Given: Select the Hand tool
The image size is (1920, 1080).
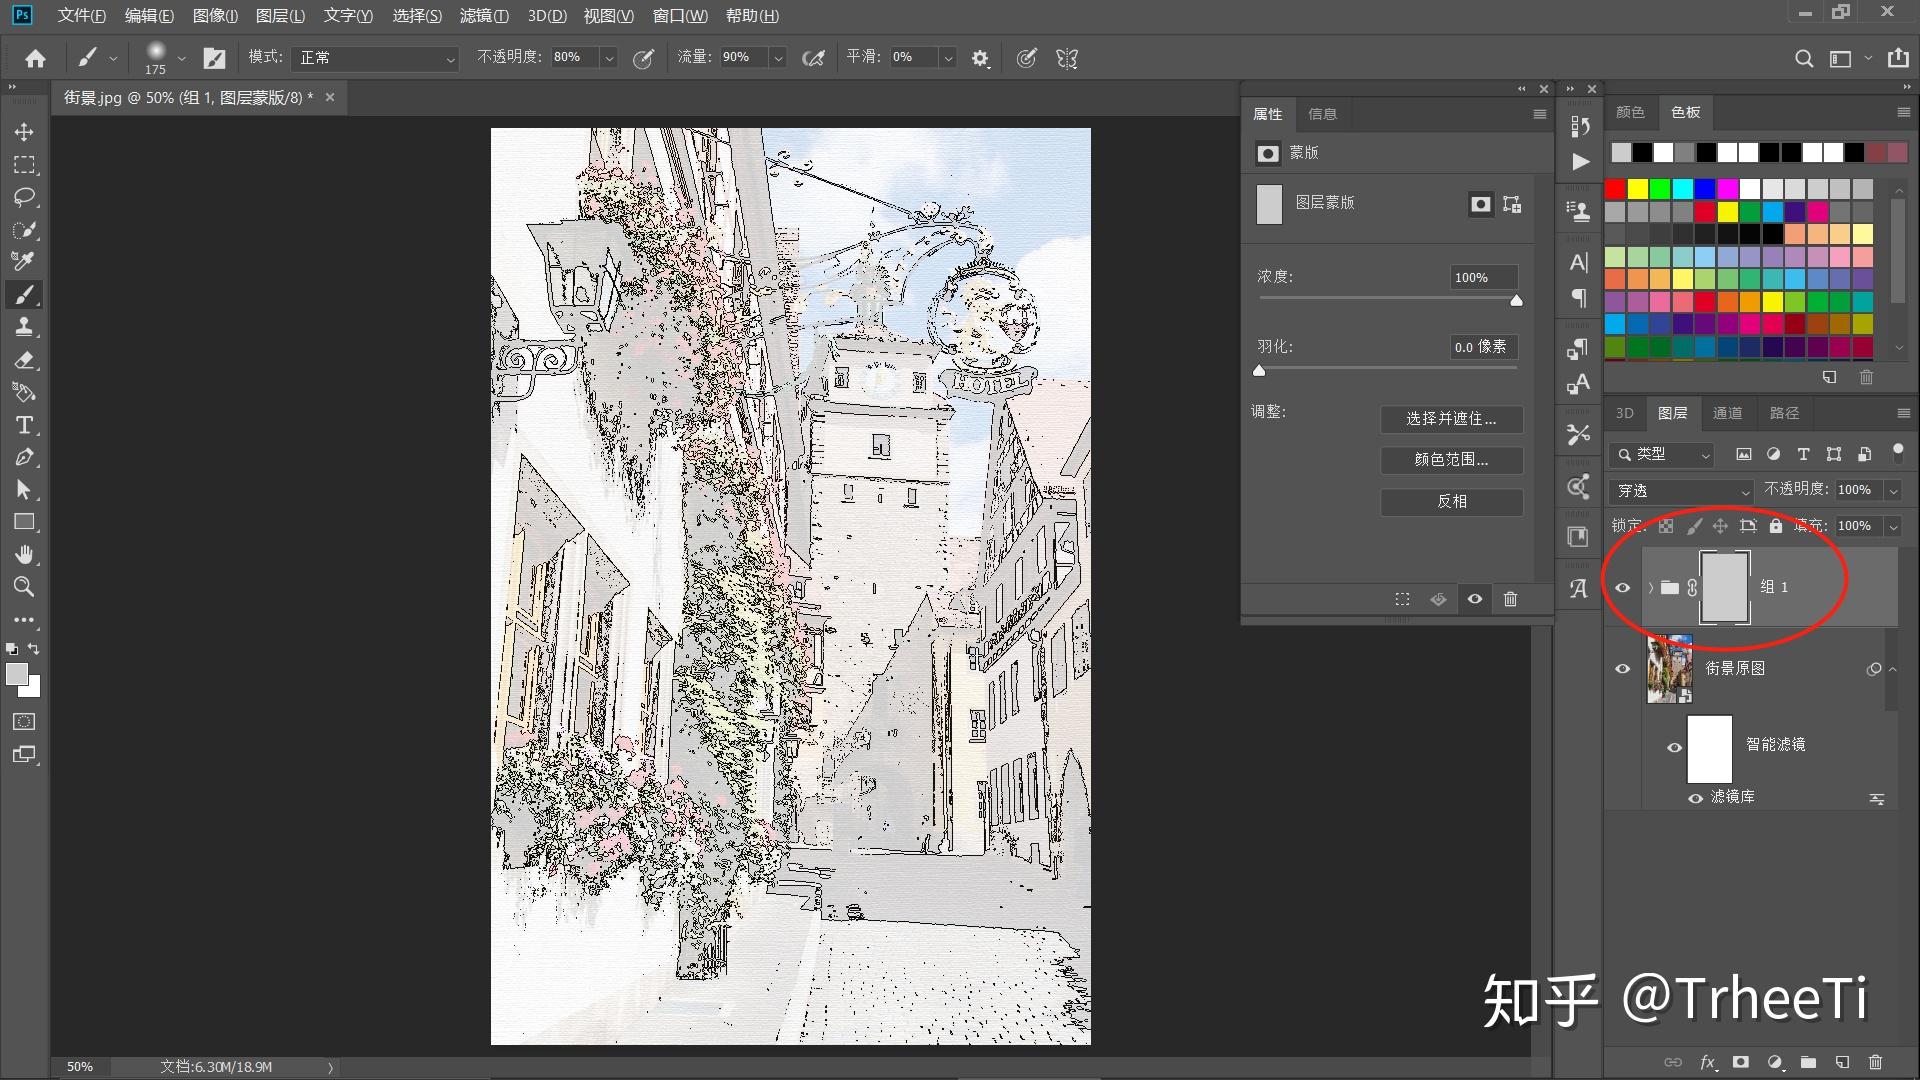Looking at the screenshot, I should click(24, 554).
